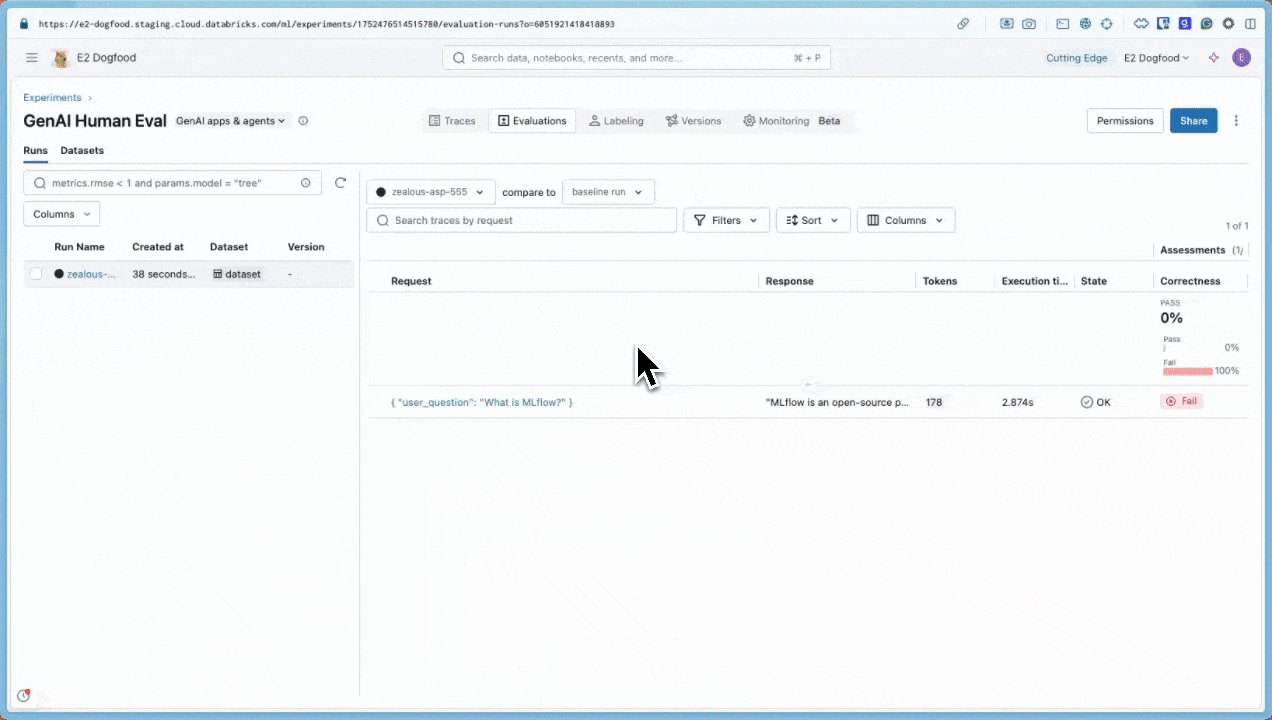Click the Response column header
The height and width of the screenshot is (720, 1272).
point(790,281)
